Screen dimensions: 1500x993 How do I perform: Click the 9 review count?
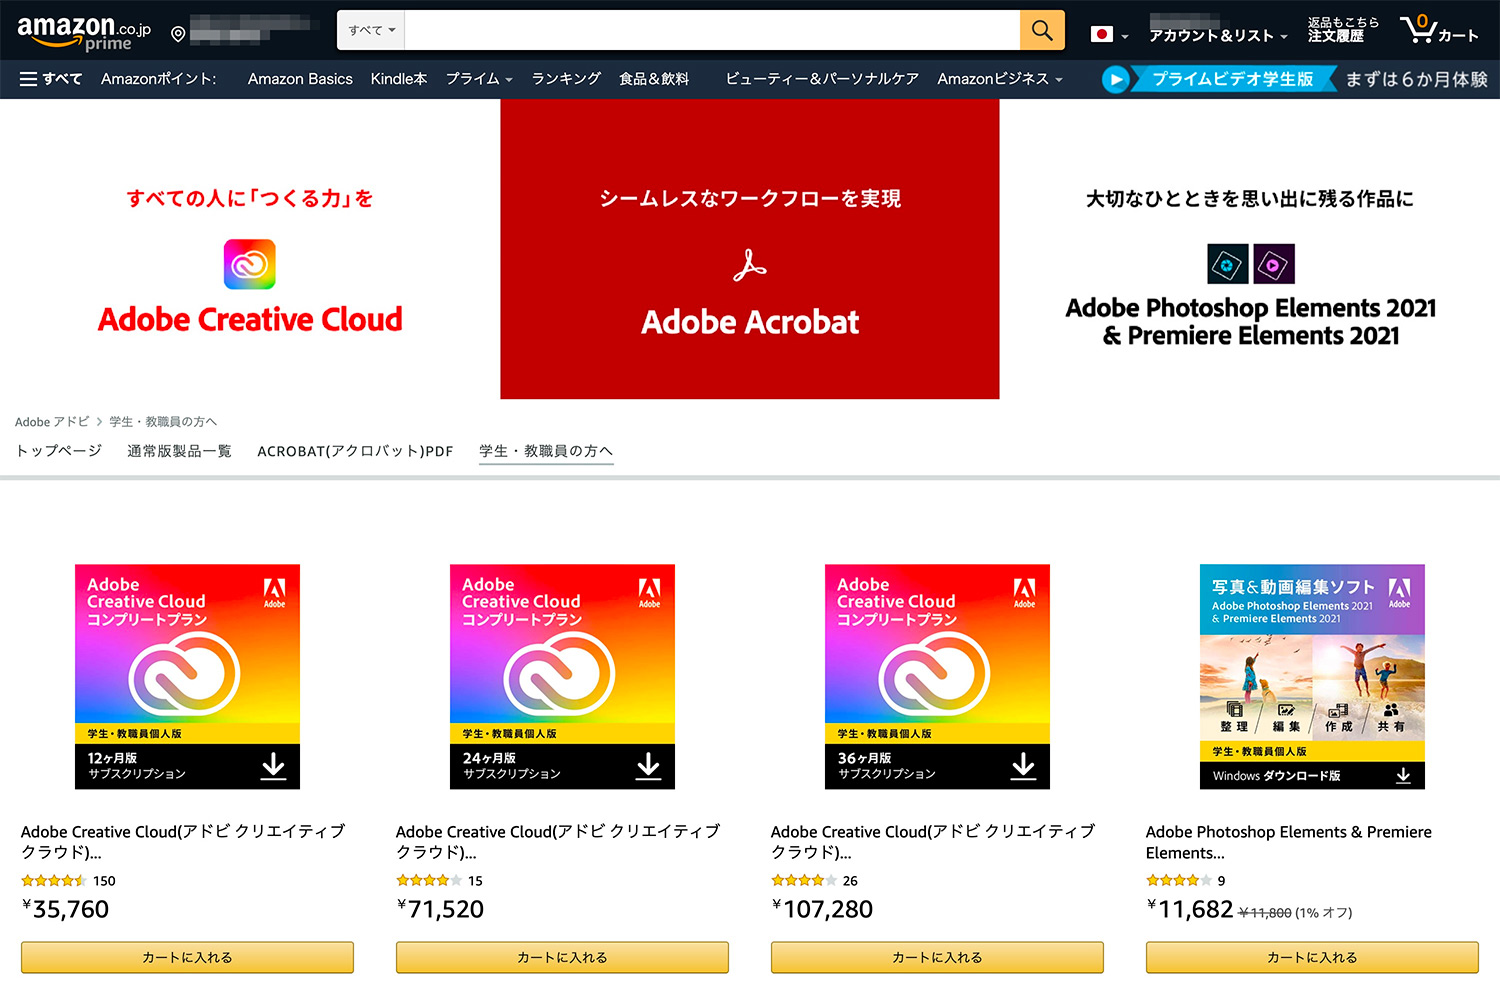(1221, 881)
